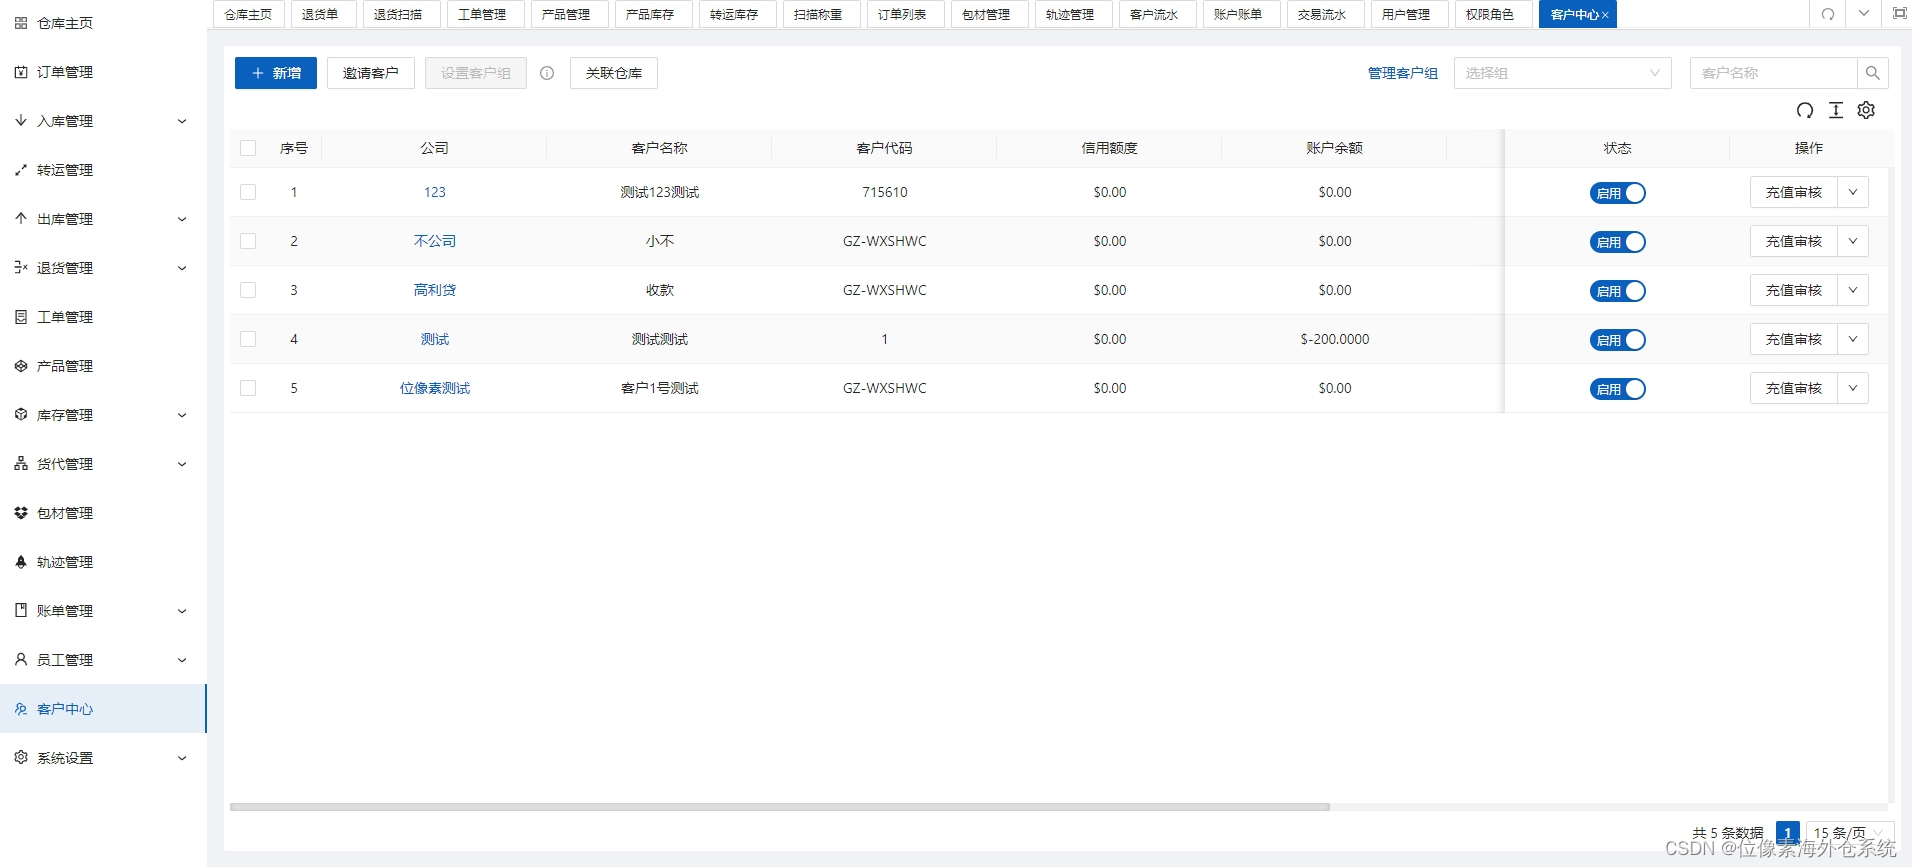Viewport: 1912px width, 867px height.
Task: Toggle fullscreen icon at top right
Action: (1899, 14)
